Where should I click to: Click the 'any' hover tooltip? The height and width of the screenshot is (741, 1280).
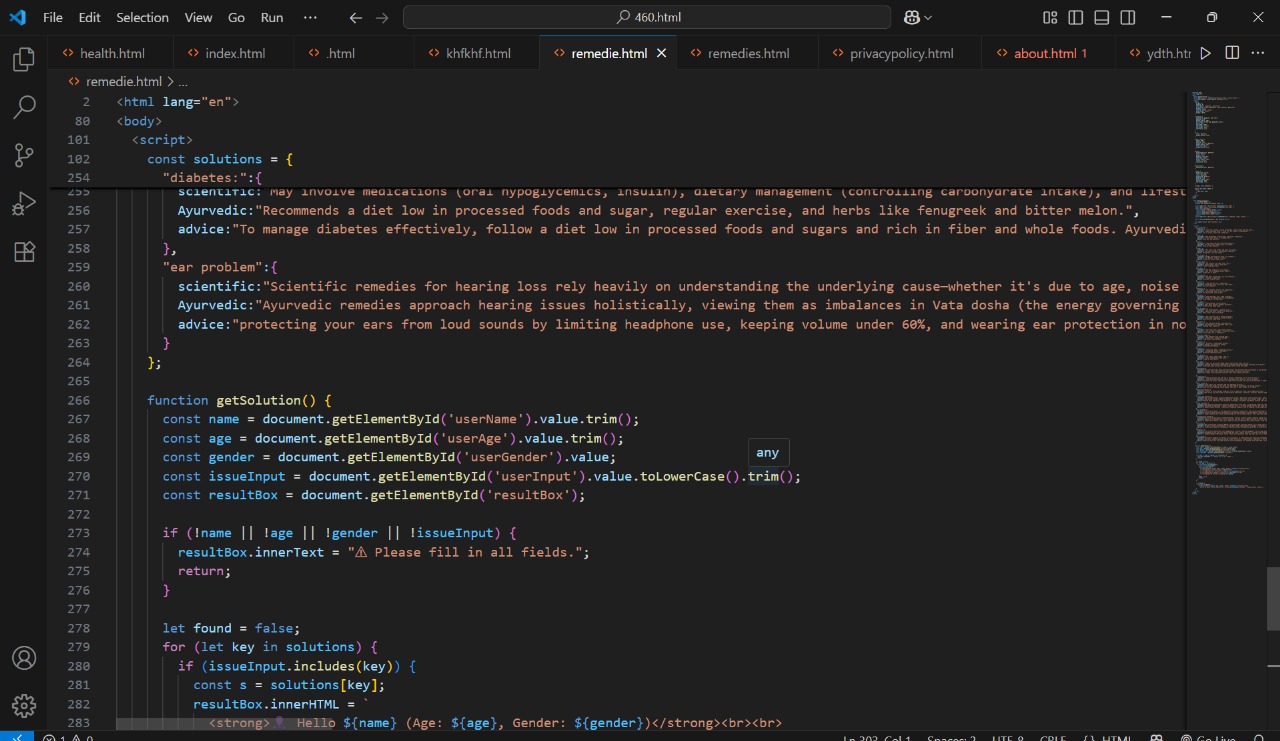(768, 453)
